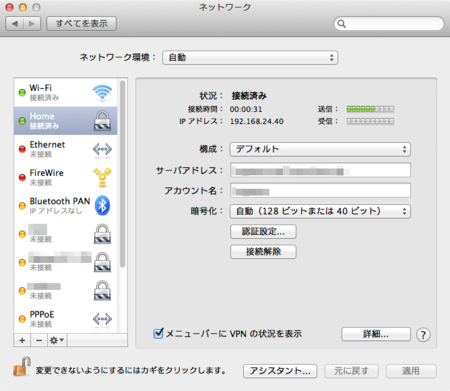
Task: Click the 元に戻す revert button
Action: tap(352, 371)
